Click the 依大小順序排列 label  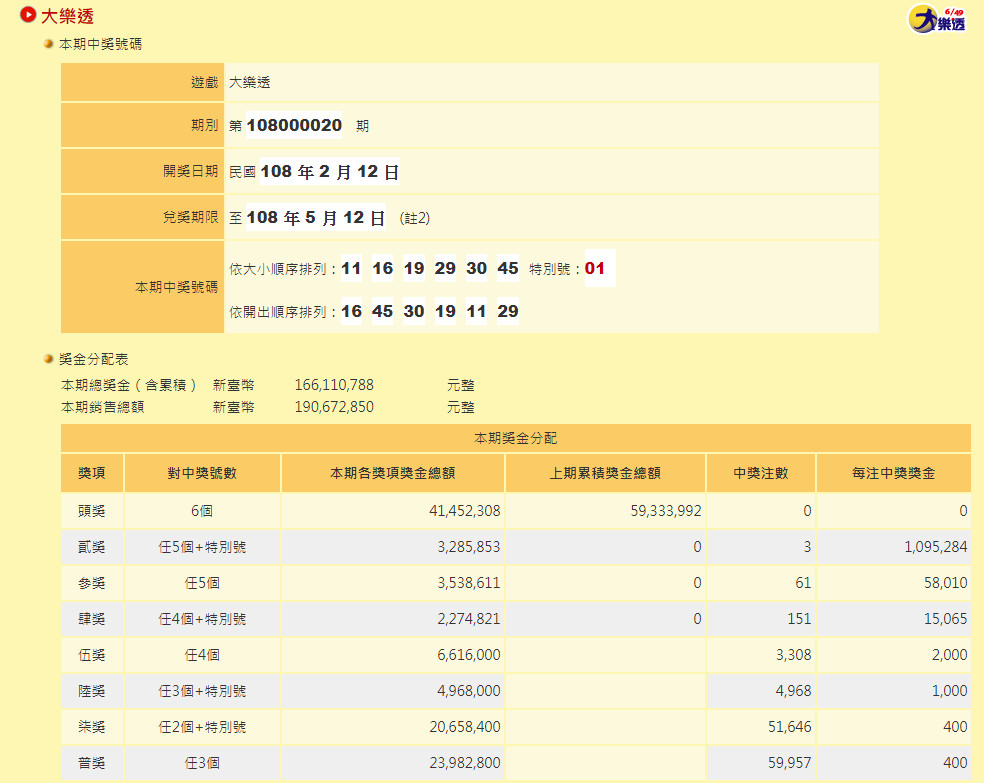[x=284, y=269]
